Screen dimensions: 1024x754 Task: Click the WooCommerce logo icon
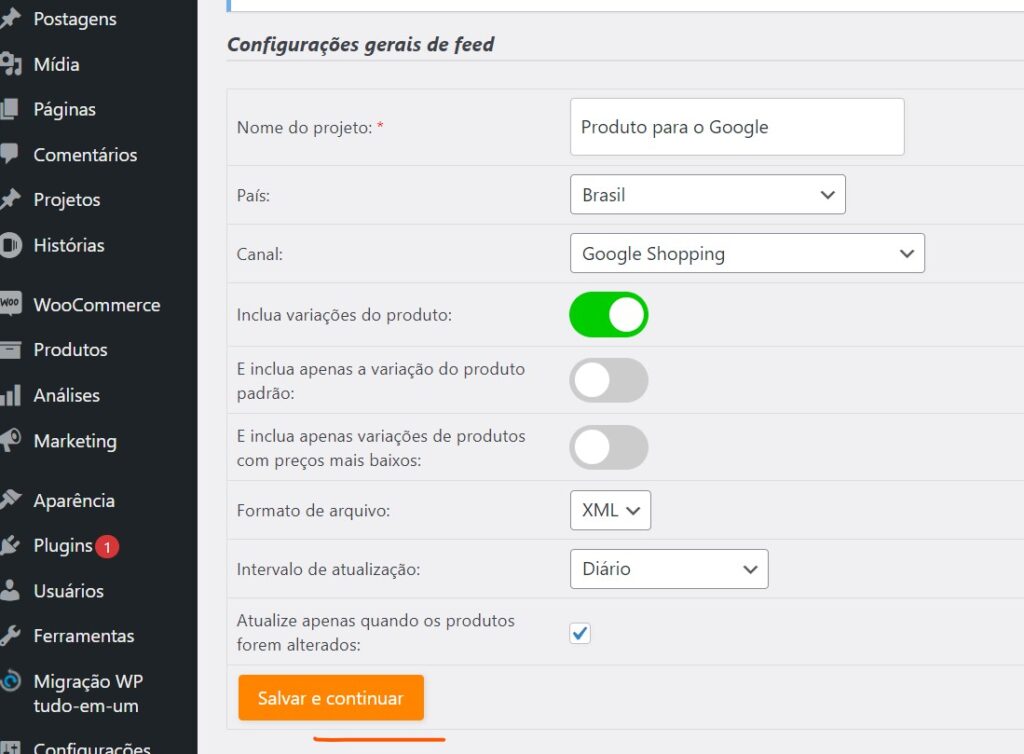coord(11,305)
